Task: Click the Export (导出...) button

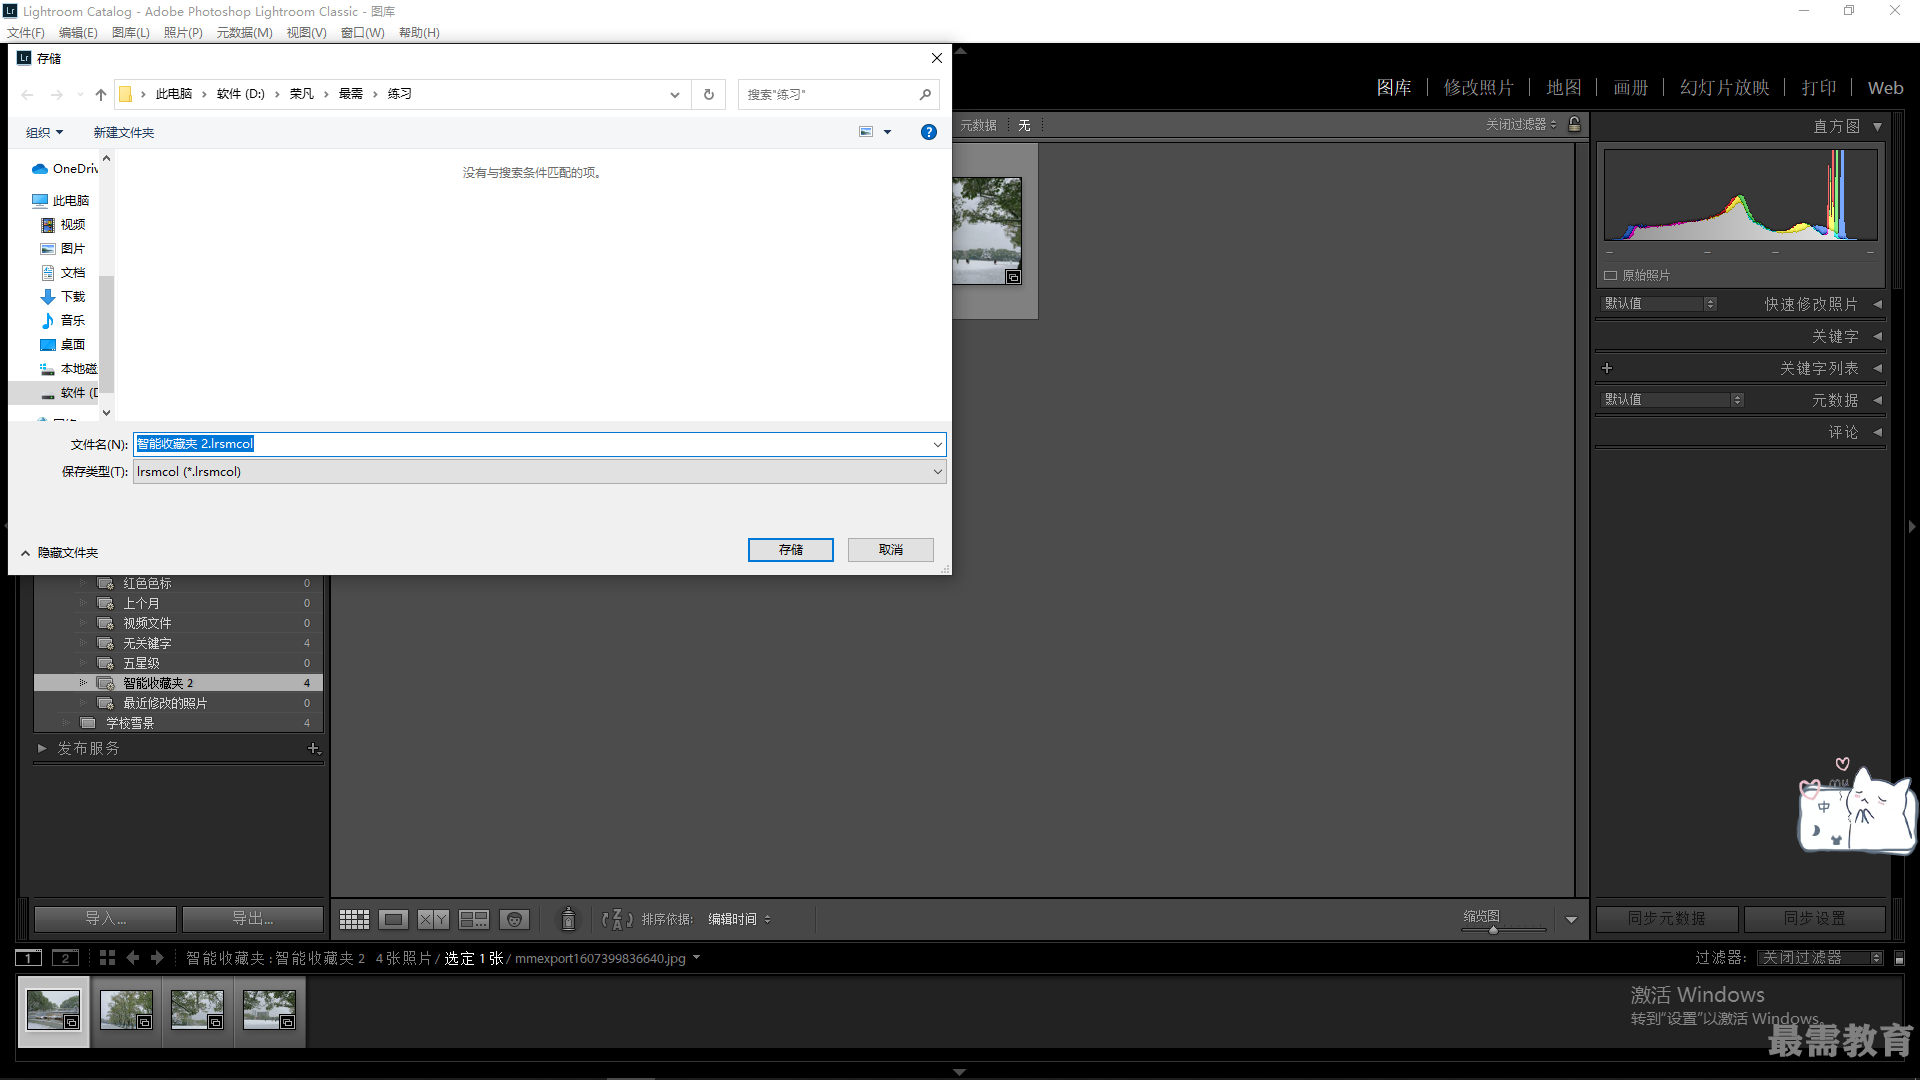Action: tap(252, 919)
